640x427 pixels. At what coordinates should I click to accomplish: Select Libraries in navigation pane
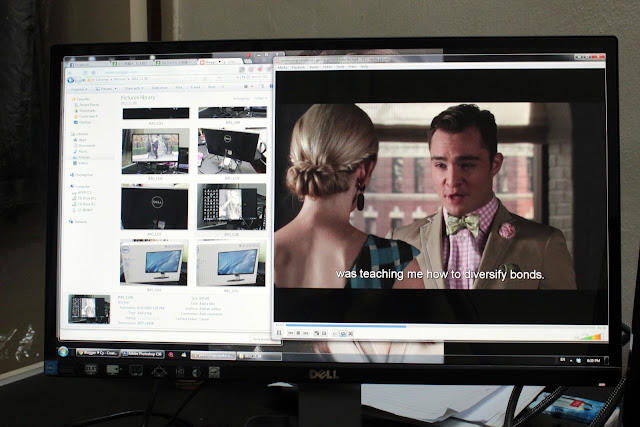click(x=80, y=134)
